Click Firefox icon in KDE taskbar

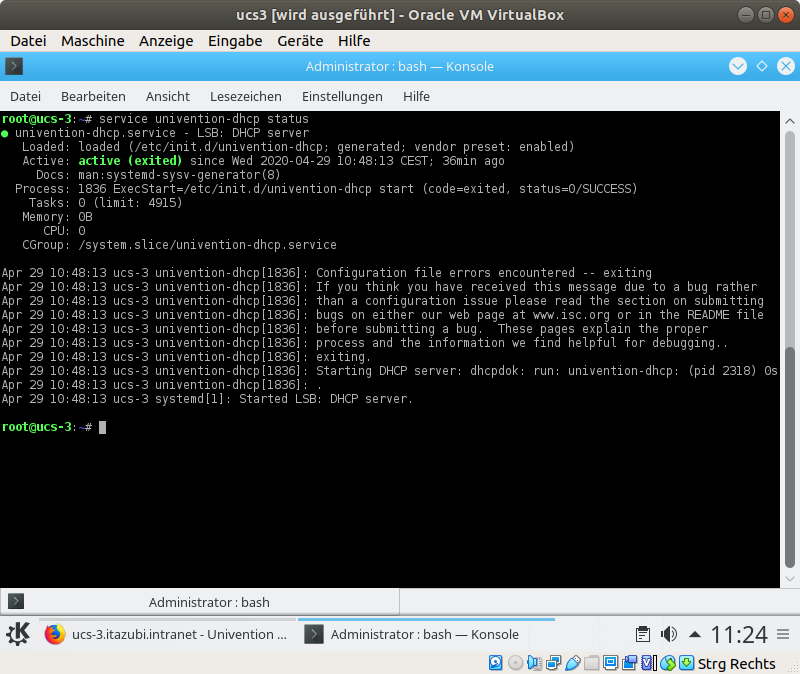point(55,634)
